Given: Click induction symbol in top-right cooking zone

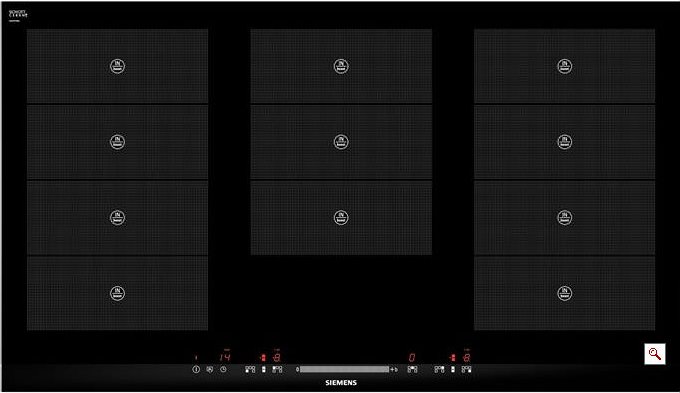Looking at the screenshot, I should 565,66.
